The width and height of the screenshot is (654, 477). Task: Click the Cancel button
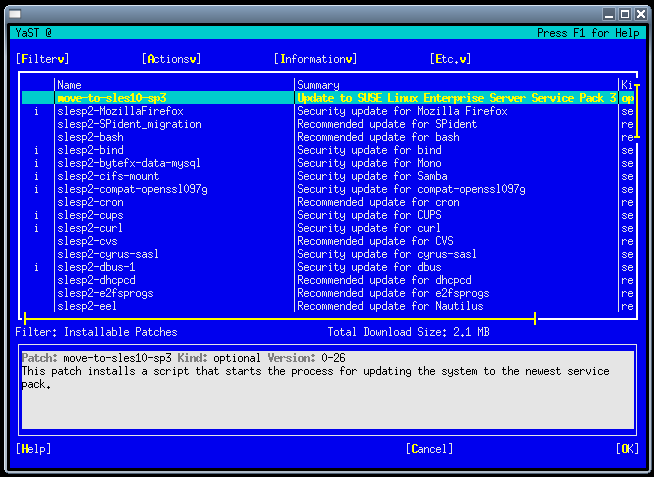(x=429, y=449)
